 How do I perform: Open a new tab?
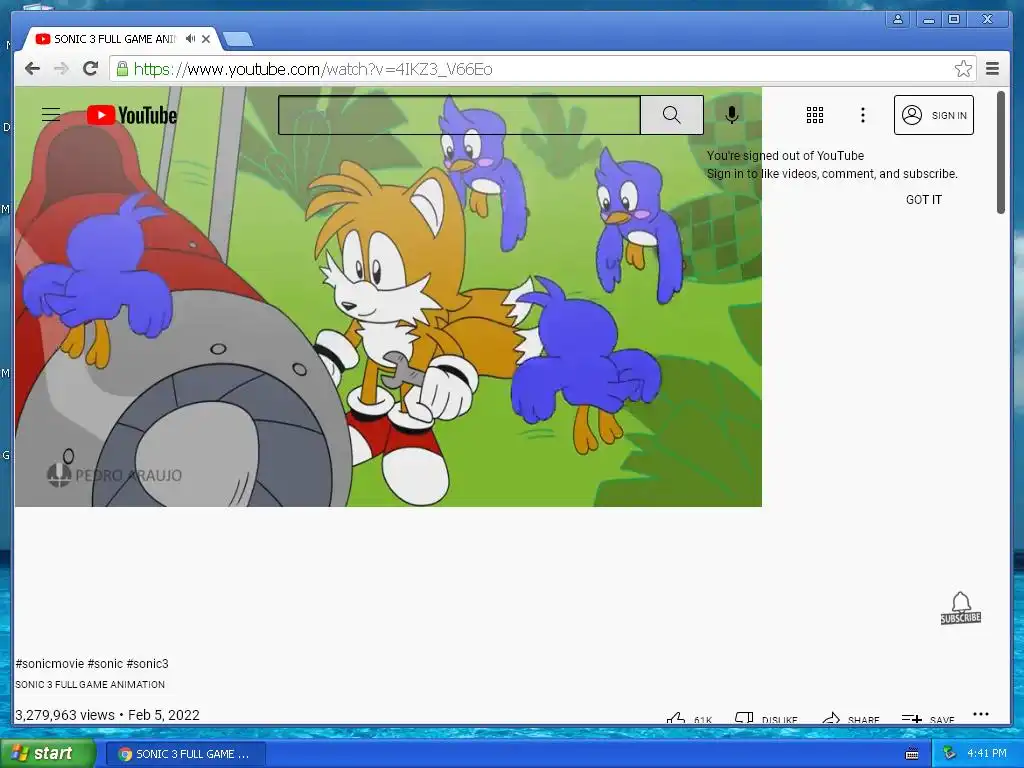click(x=238, y=40)
